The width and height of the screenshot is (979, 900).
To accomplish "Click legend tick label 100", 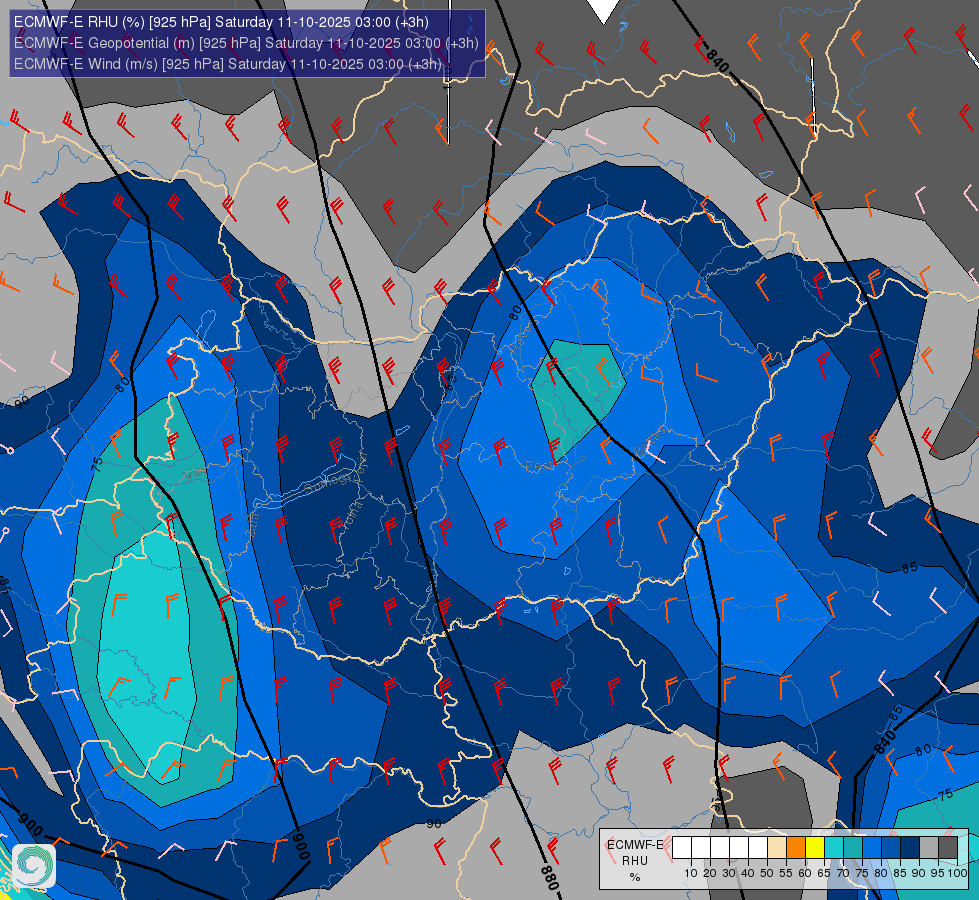I will point(958,873).
